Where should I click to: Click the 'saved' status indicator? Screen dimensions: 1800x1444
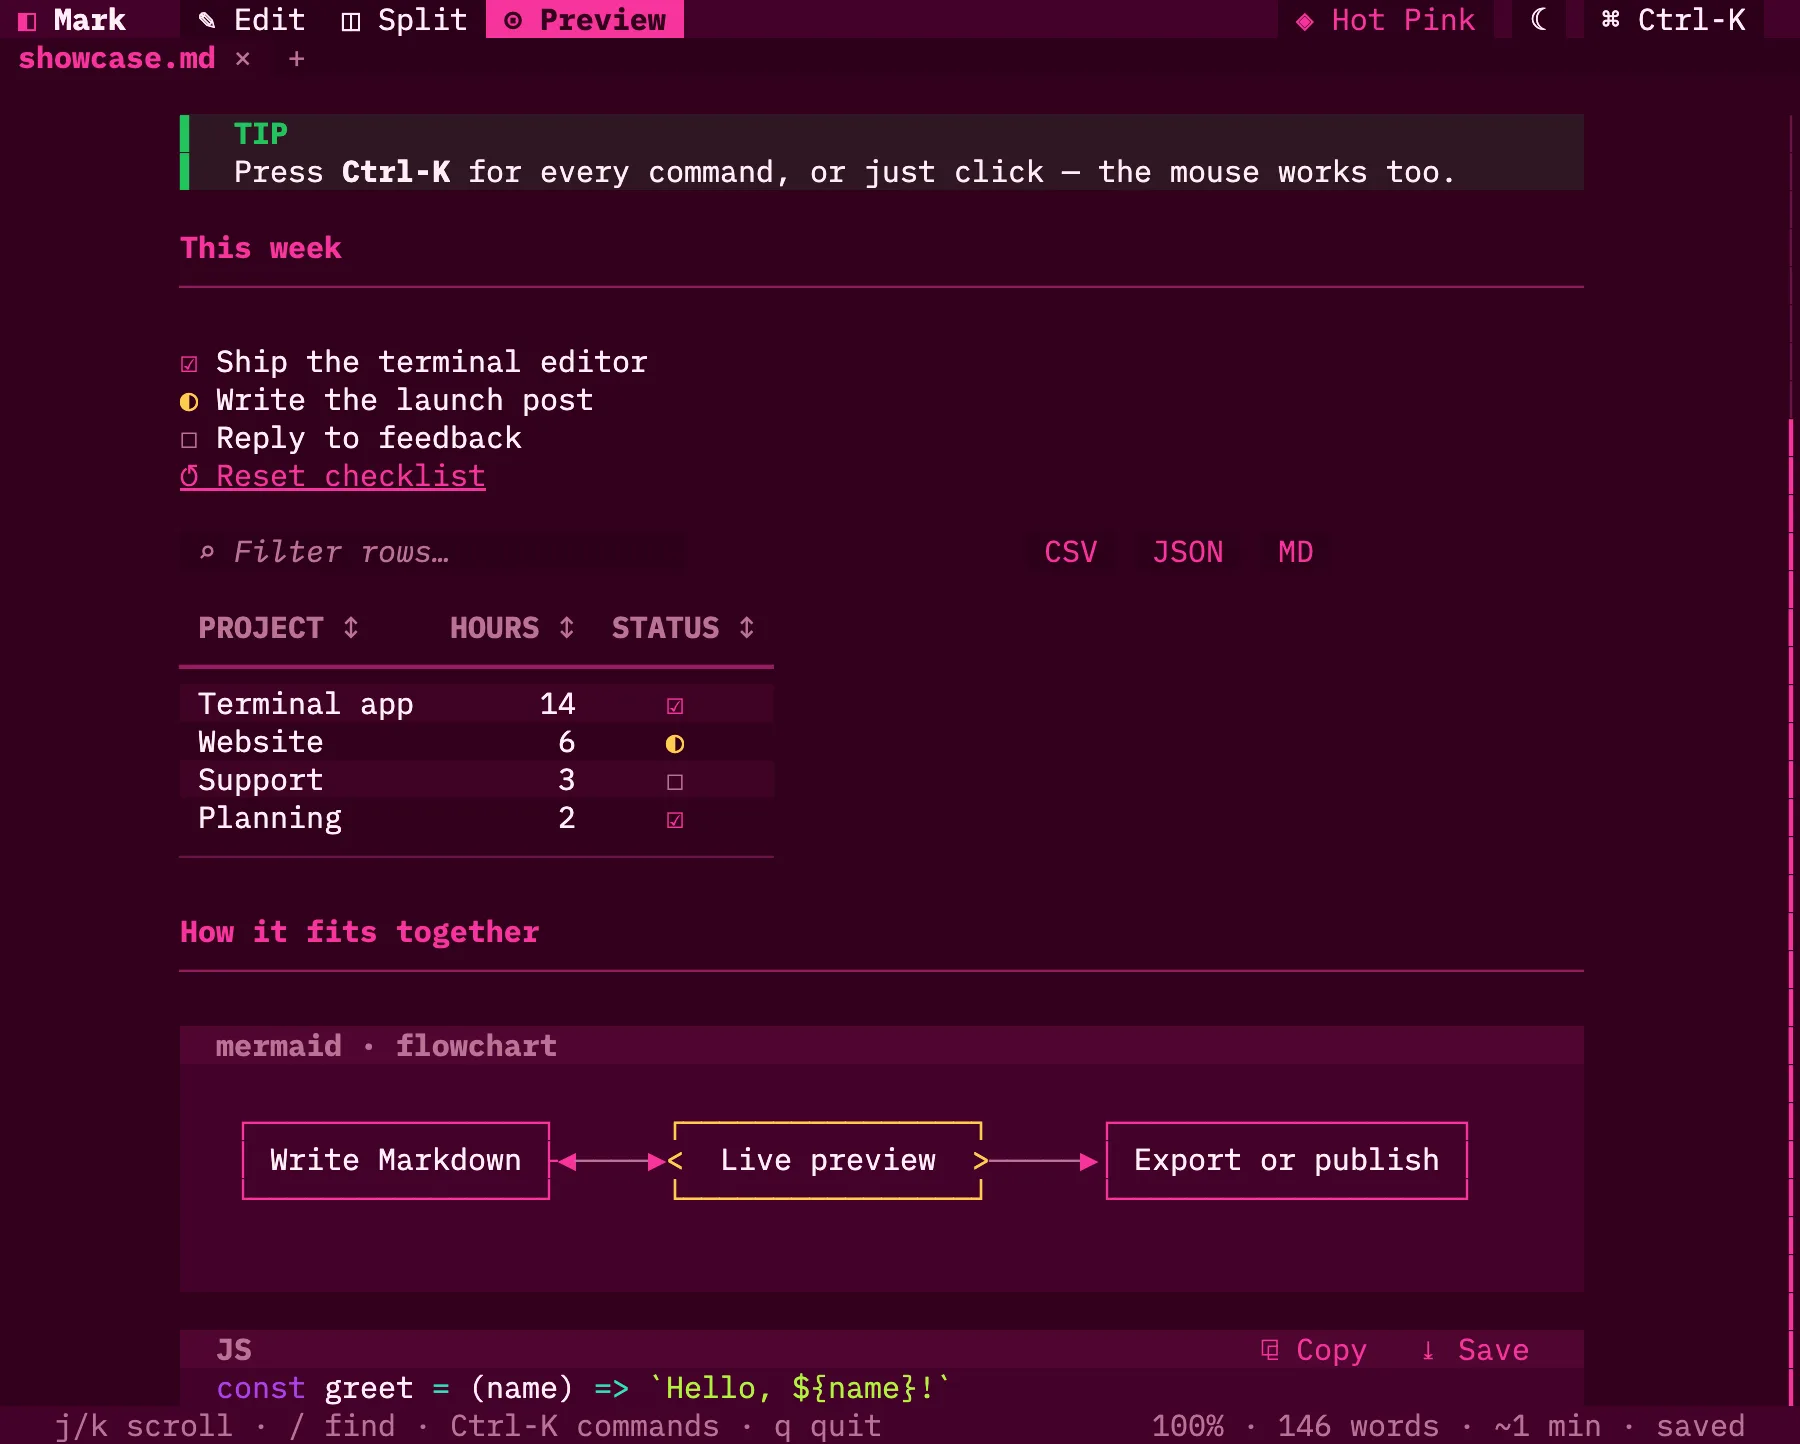1701,1426
